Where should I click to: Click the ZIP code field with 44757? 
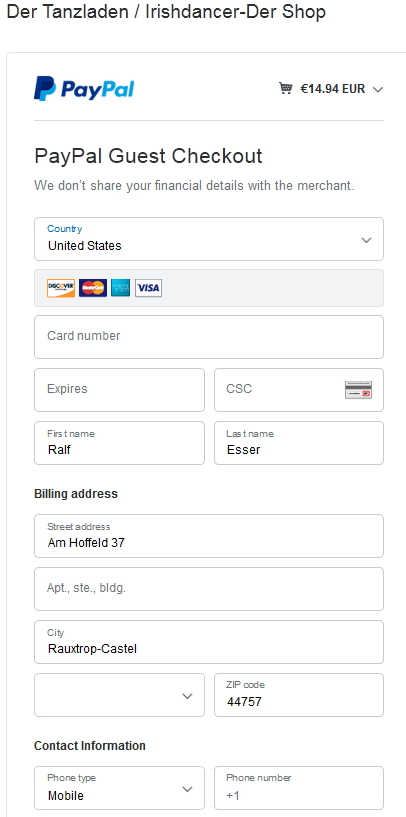point(299,695)
